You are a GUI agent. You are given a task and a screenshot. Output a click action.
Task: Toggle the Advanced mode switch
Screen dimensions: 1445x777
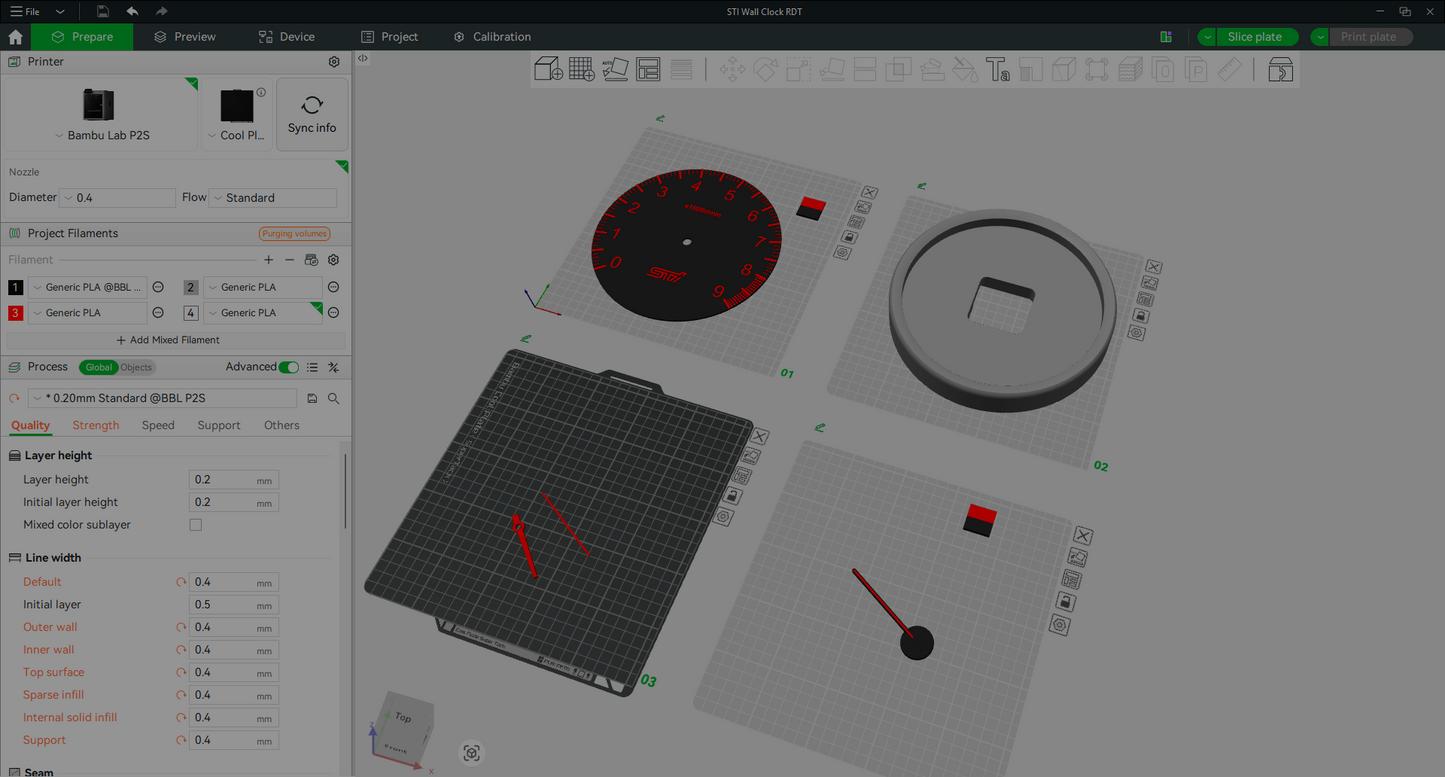(289, 367)
